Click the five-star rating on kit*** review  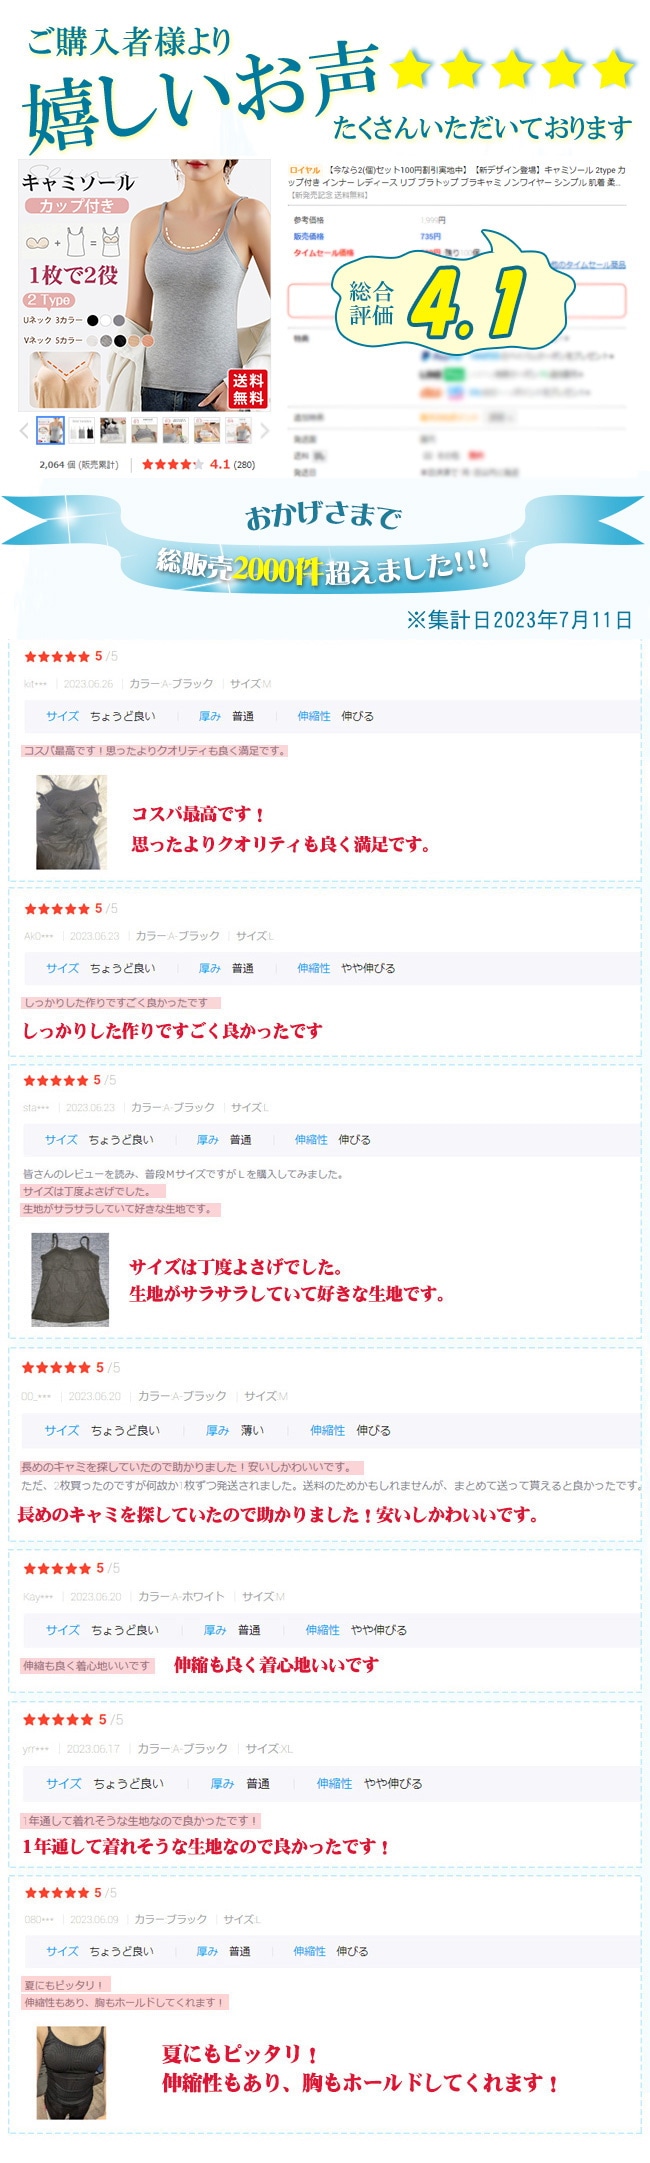click(57, 657)
